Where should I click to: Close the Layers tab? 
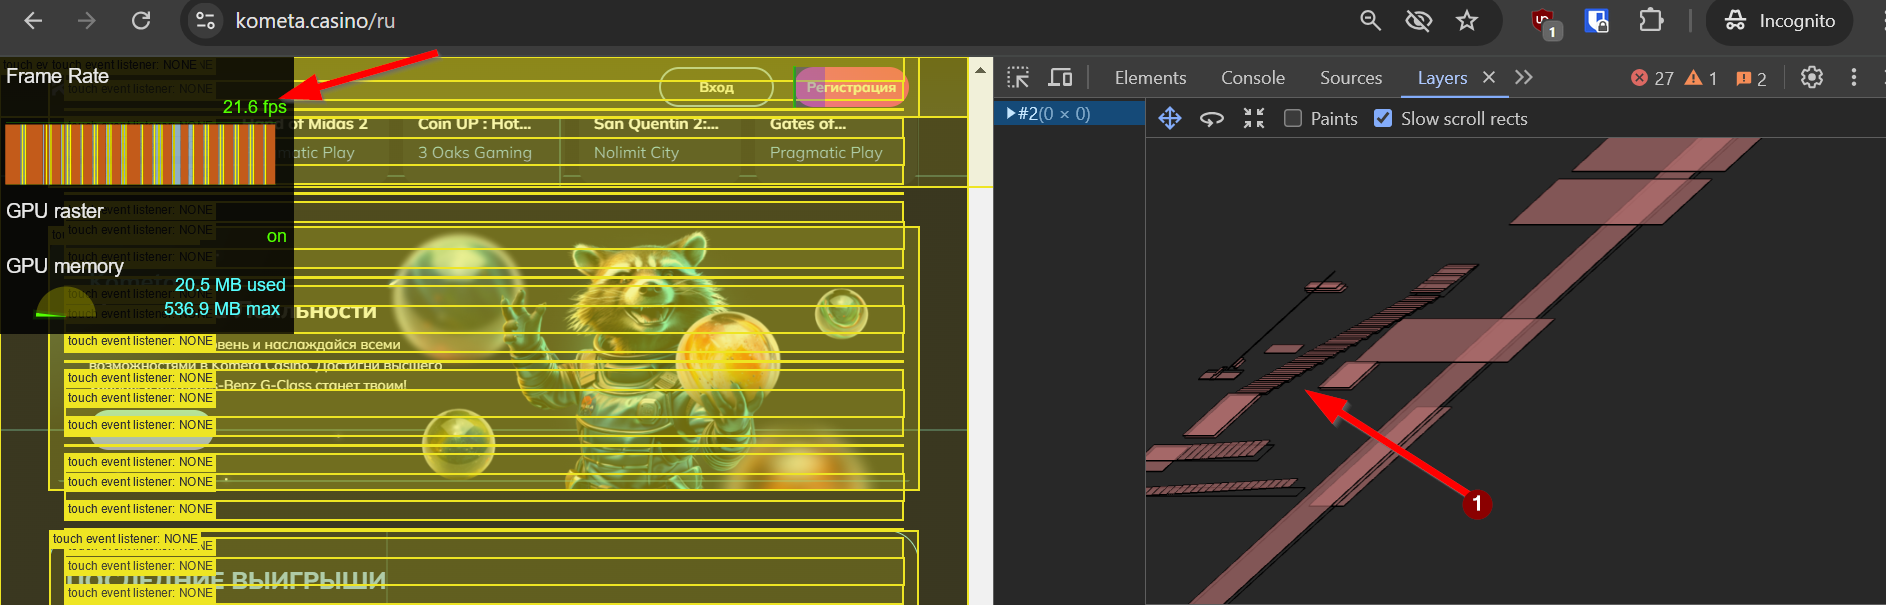click(1489, 78)
